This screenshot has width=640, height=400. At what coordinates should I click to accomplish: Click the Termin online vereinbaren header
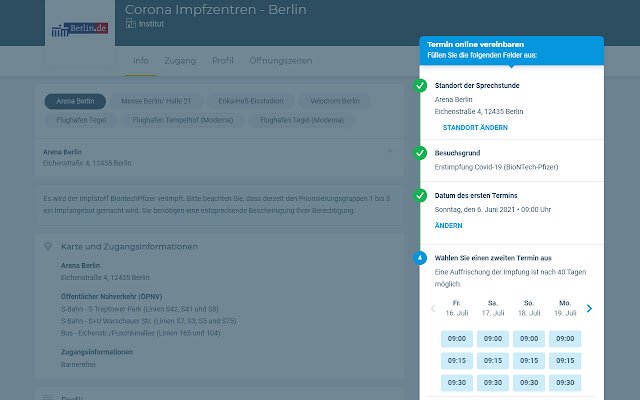pos(476,44)
